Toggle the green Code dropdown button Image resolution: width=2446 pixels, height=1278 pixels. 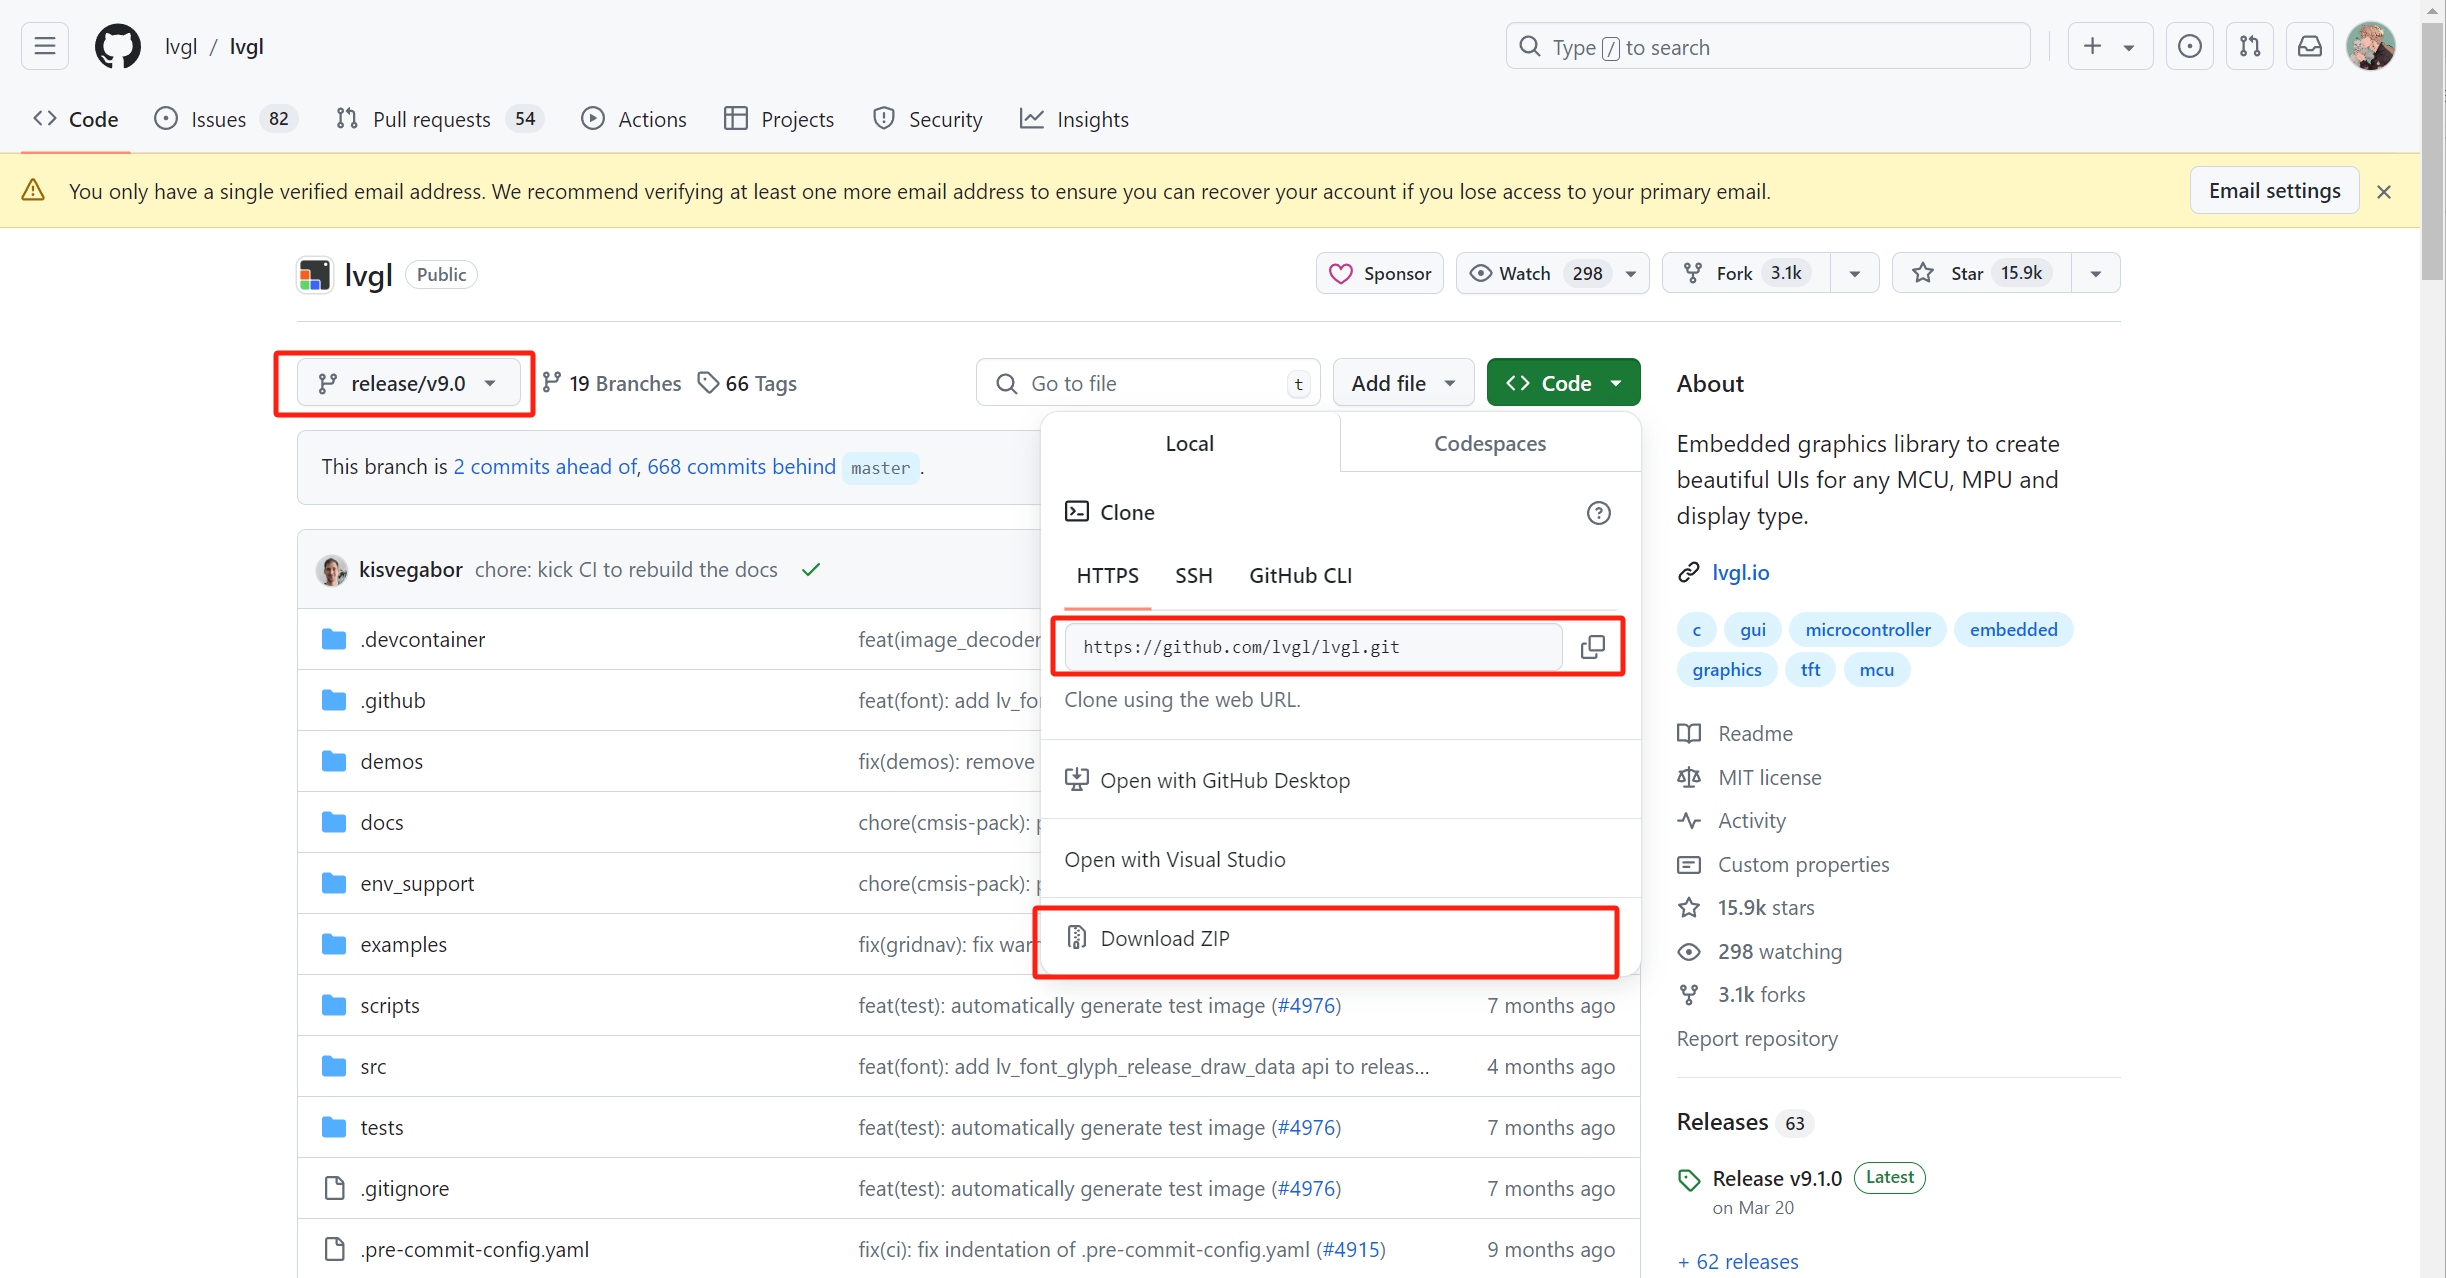pos(1563,383)
